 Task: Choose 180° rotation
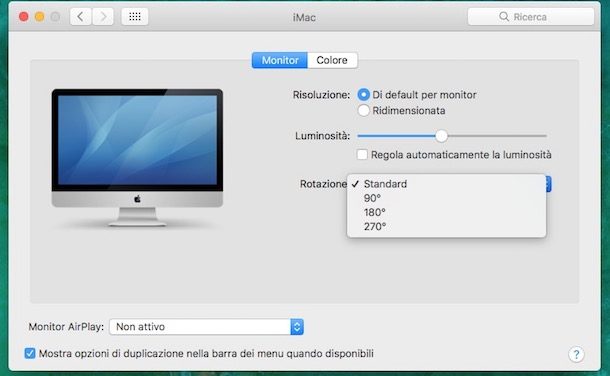(447, 212)
